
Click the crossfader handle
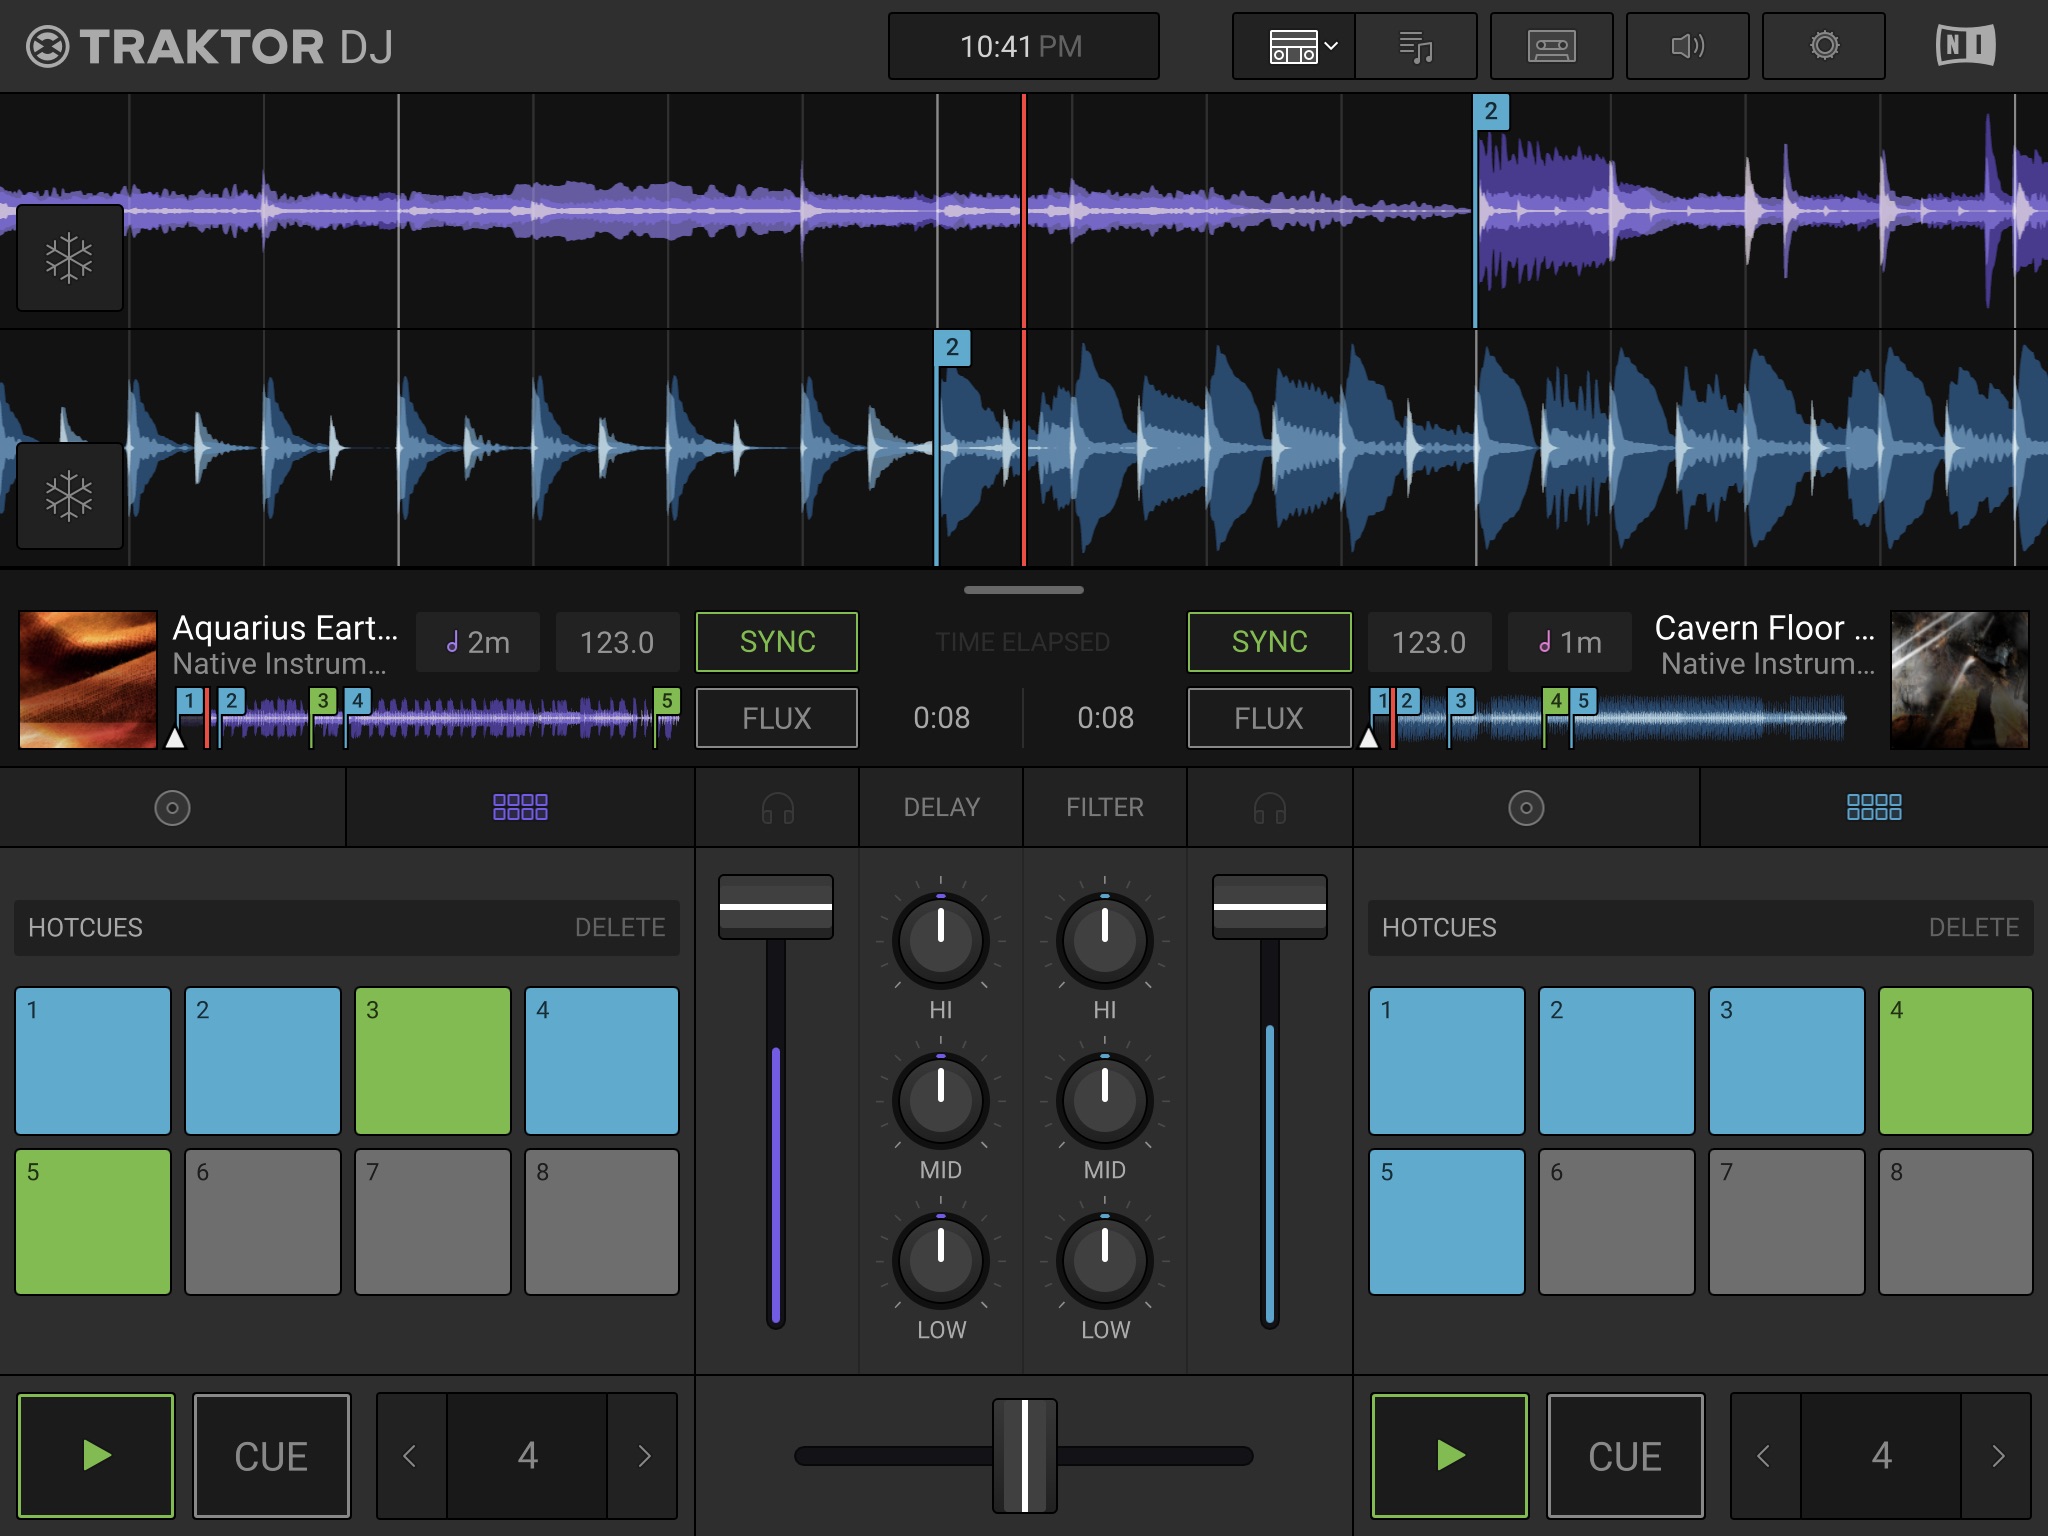(1024, 1456)
